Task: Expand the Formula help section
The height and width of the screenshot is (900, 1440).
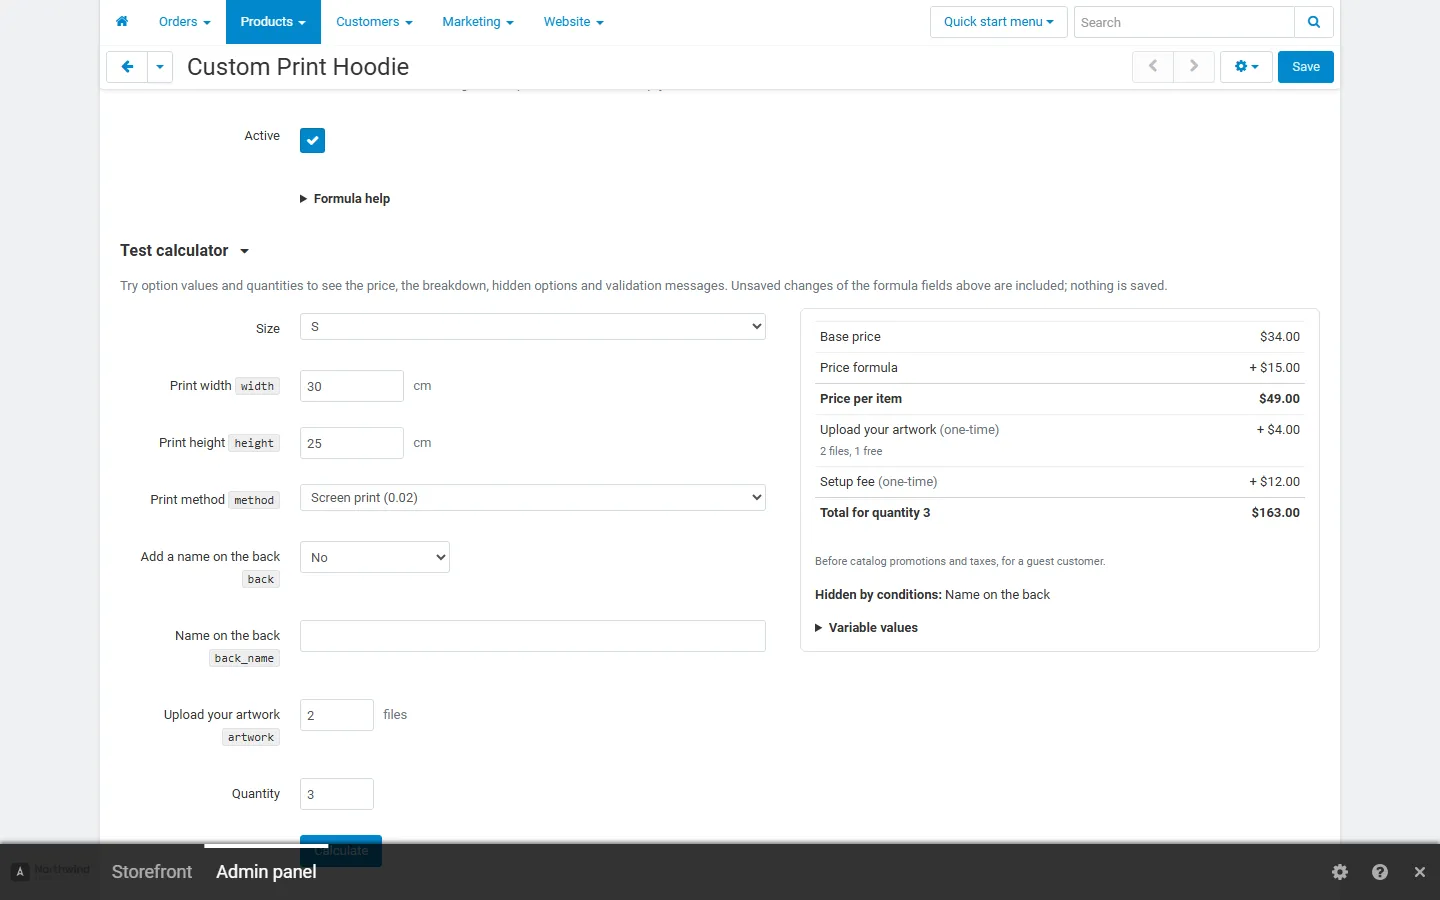Action: (x=345, y=199)
